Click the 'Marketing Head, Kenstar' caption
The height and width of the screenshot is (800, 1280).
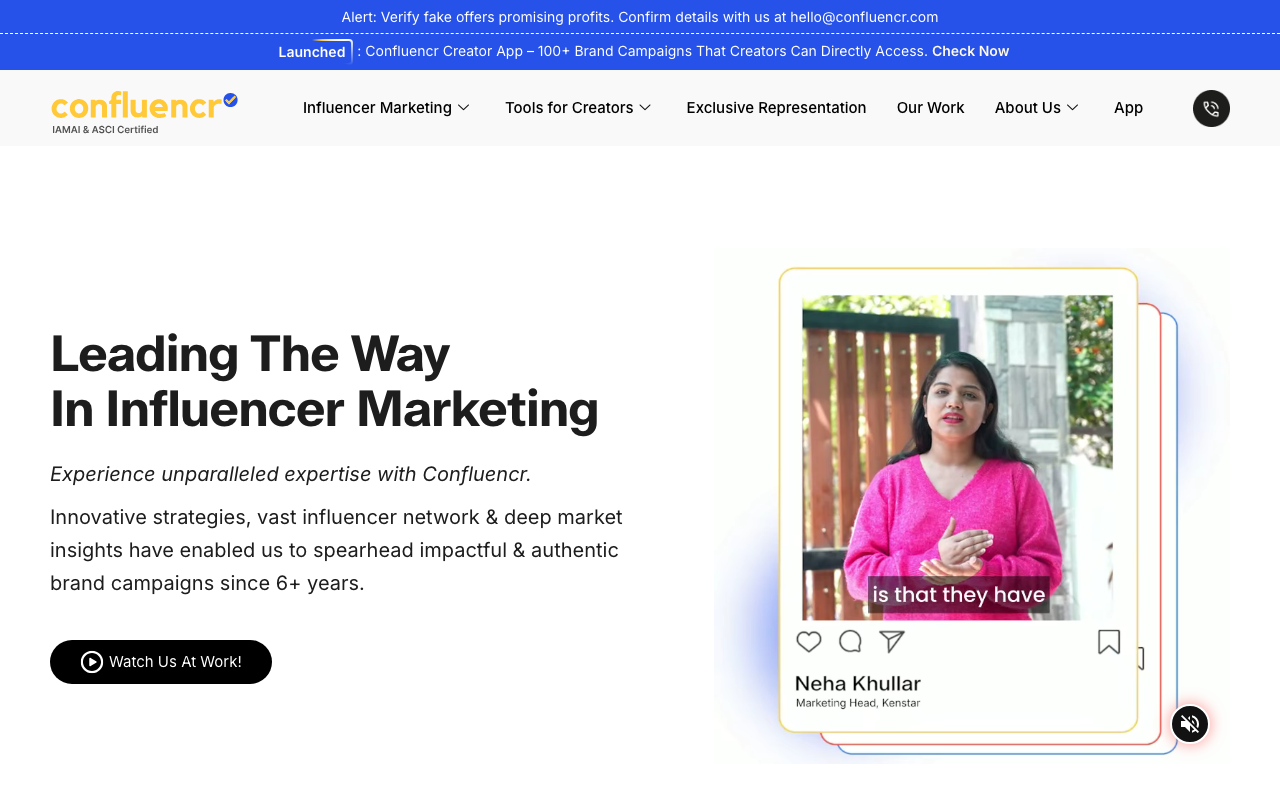tap(858, 703)
